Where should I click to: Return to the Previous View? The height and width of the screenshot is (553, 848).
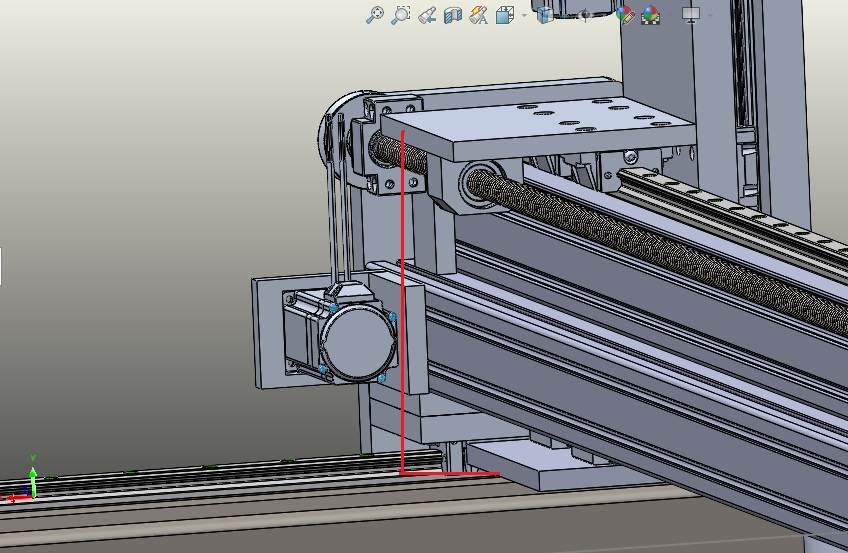[x=427, y=15]
